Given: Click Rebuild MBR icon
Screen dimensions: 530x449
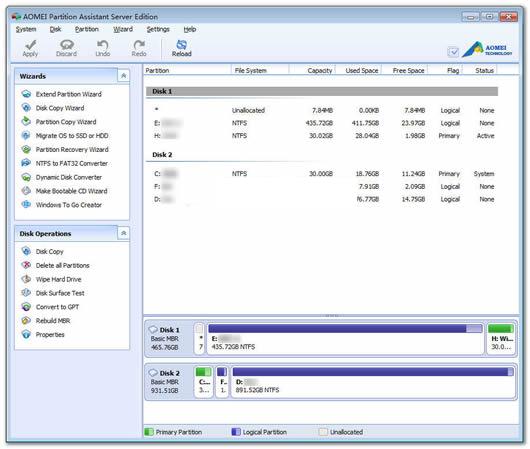Looking at the screenshot, I should [x=26, y=321].
